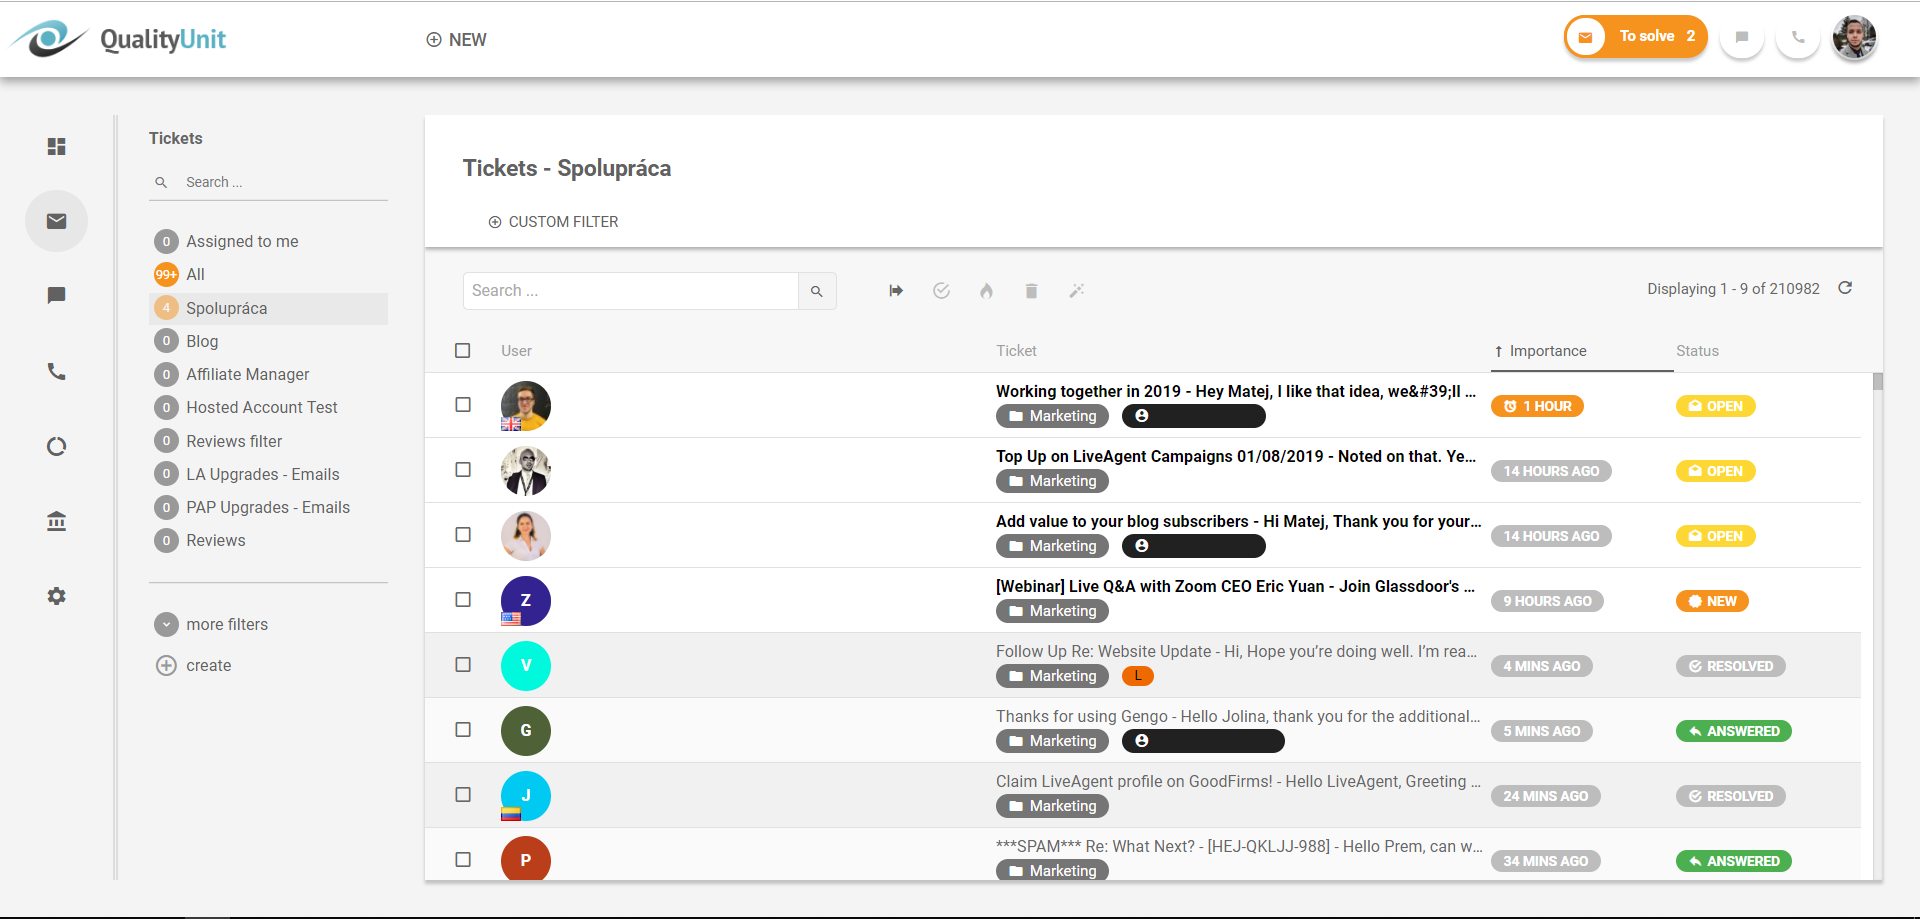
Task: Open the phone calls icon in left sidebar
Action: [x=56, y=371]
